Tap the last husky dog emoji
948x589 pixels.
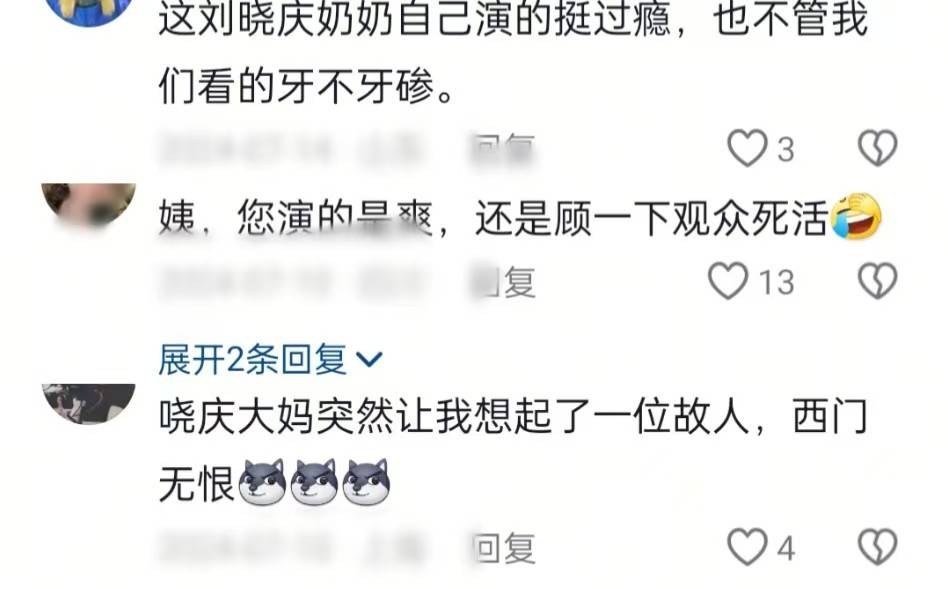point(366,482)
